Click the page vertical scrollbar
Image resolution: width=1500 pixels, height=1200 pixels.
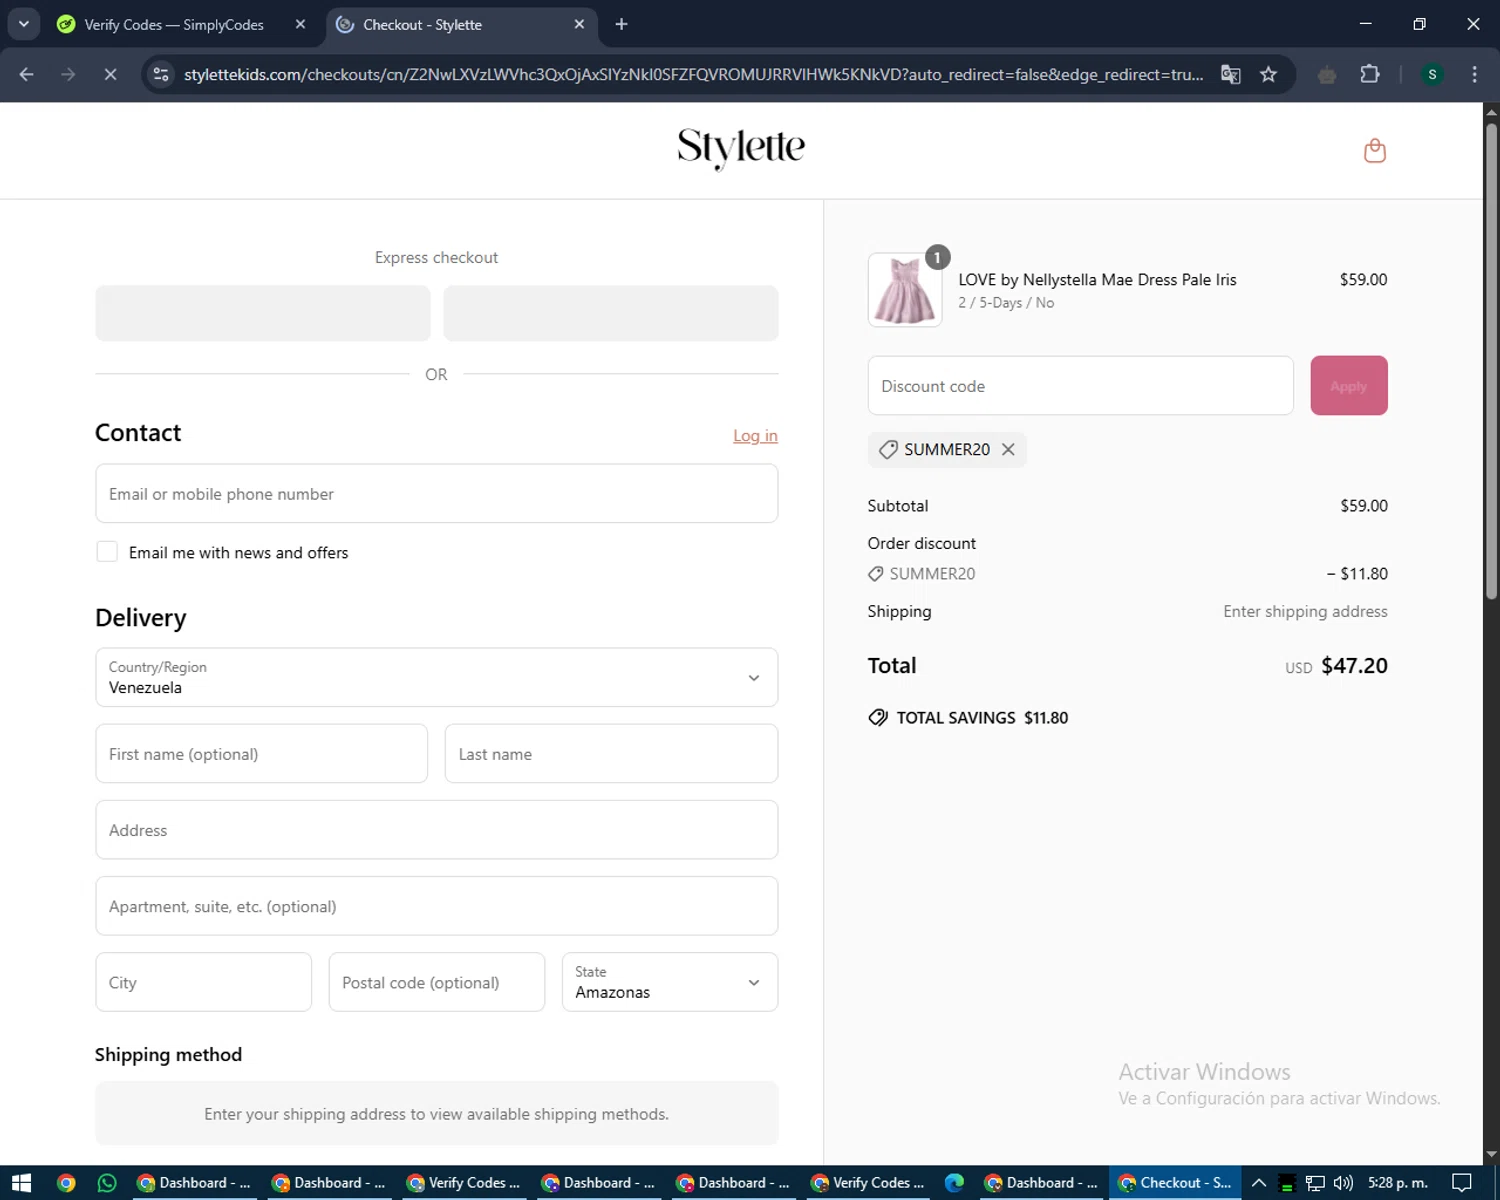point(1491,360)
